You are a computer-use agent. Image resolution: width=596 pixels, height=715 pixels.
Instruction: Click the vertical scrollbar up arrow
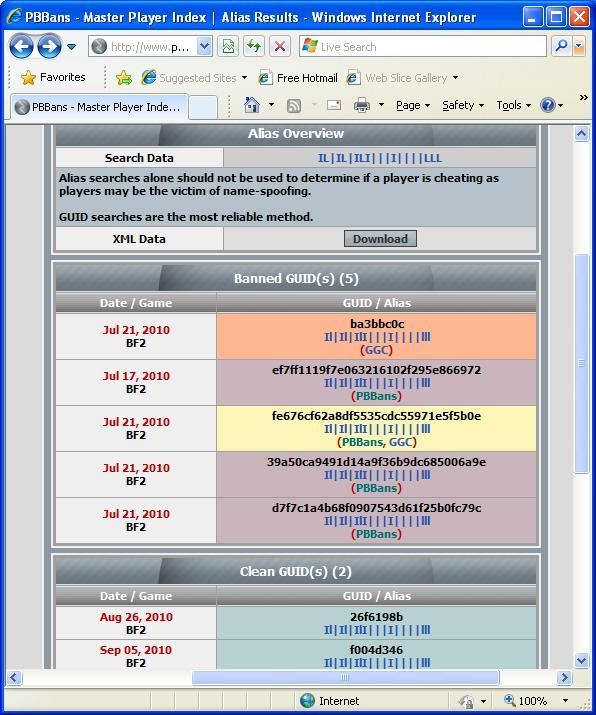pyautogui.click(x=581, y=134)
